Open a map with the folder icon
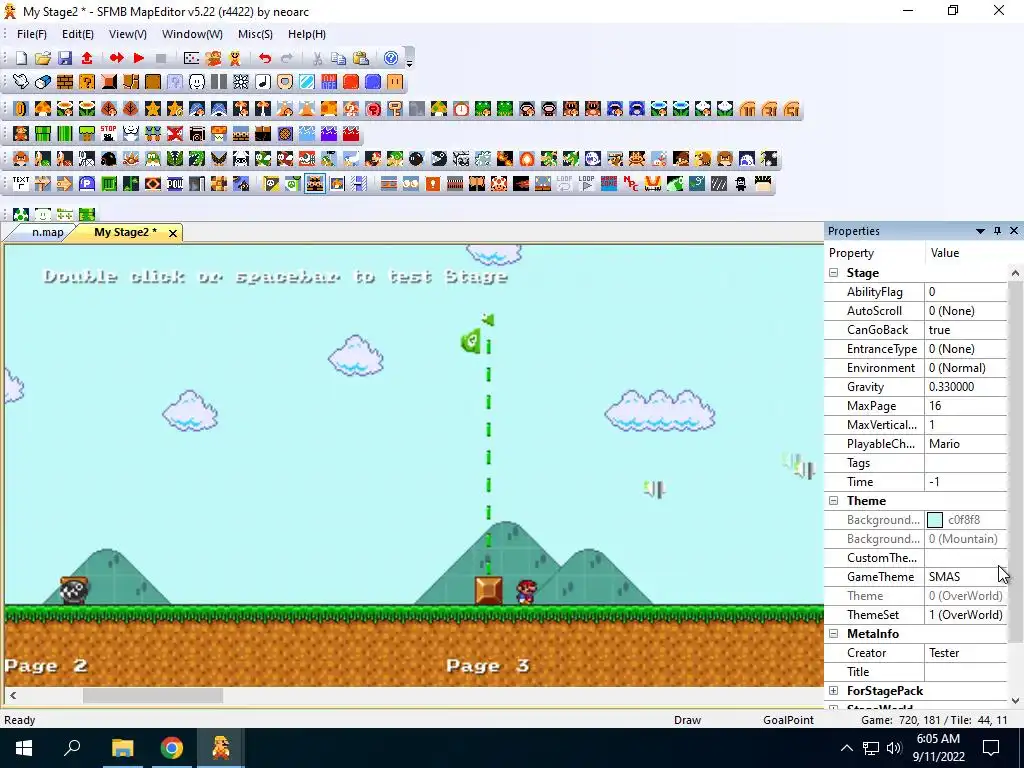1024x768 pixels. tap(42, 59)
